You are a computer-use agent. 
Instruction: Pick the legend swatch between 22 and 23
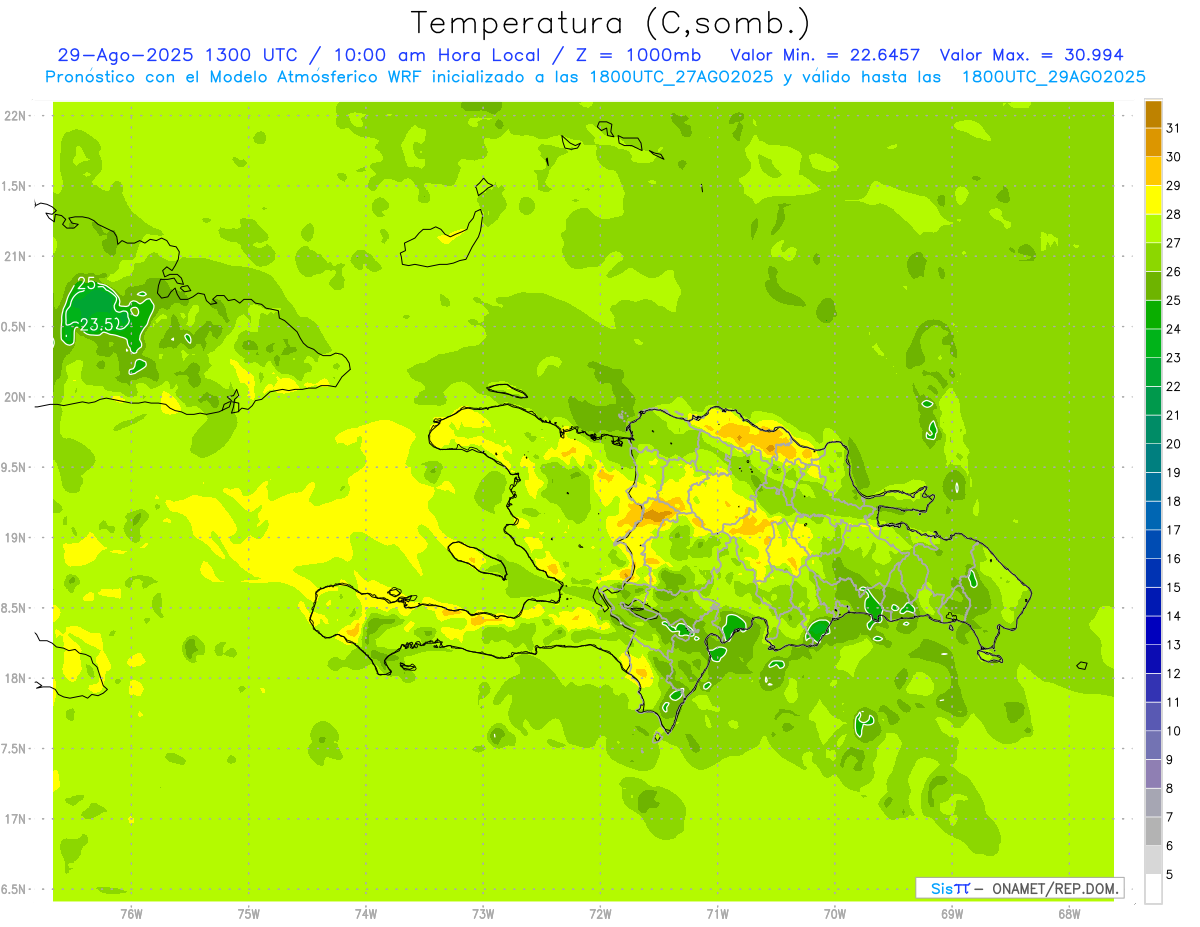point(1153,372)
